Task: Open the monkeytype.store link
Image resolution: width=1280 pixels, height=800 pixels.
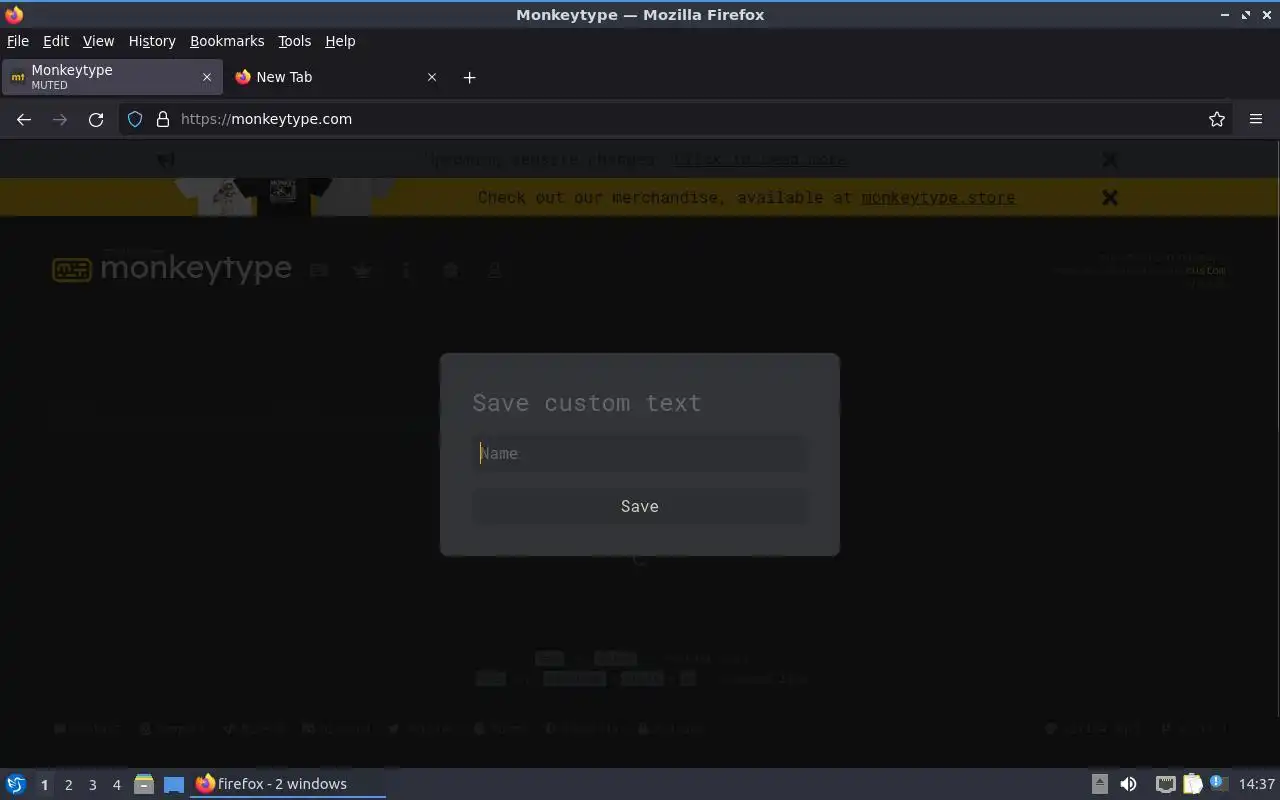Action: point(938,197)
